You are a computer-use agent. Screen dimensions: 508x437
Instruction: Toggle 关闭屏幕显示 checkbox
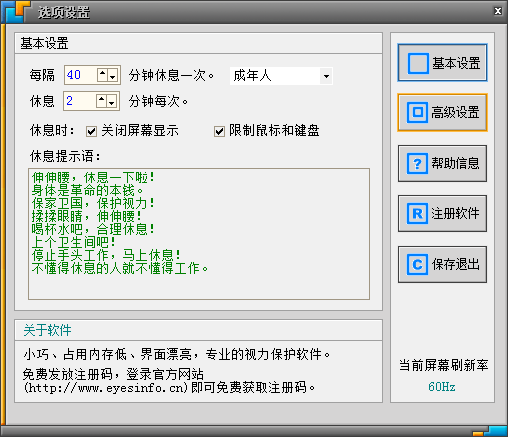(x=91, y=131)
